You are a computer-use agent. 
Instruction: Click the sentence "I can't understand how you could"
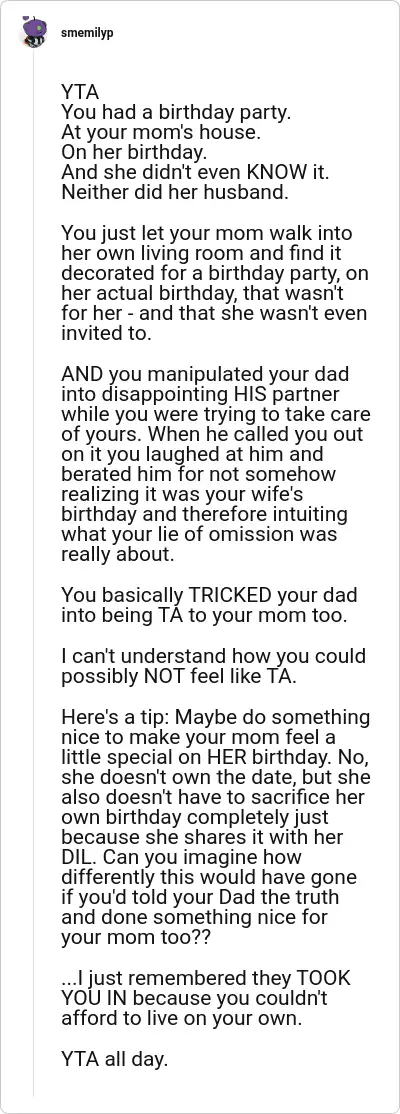point(213,655)
